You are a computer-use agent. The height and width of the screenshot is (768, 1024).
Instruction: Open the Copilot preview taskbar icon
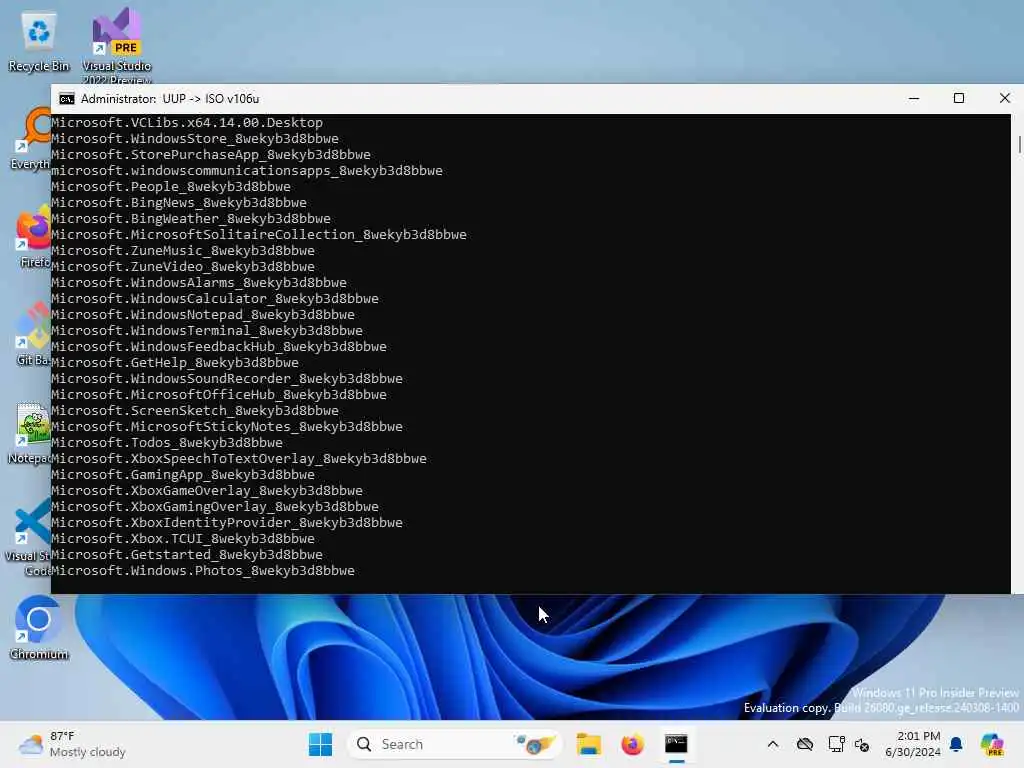992,744
